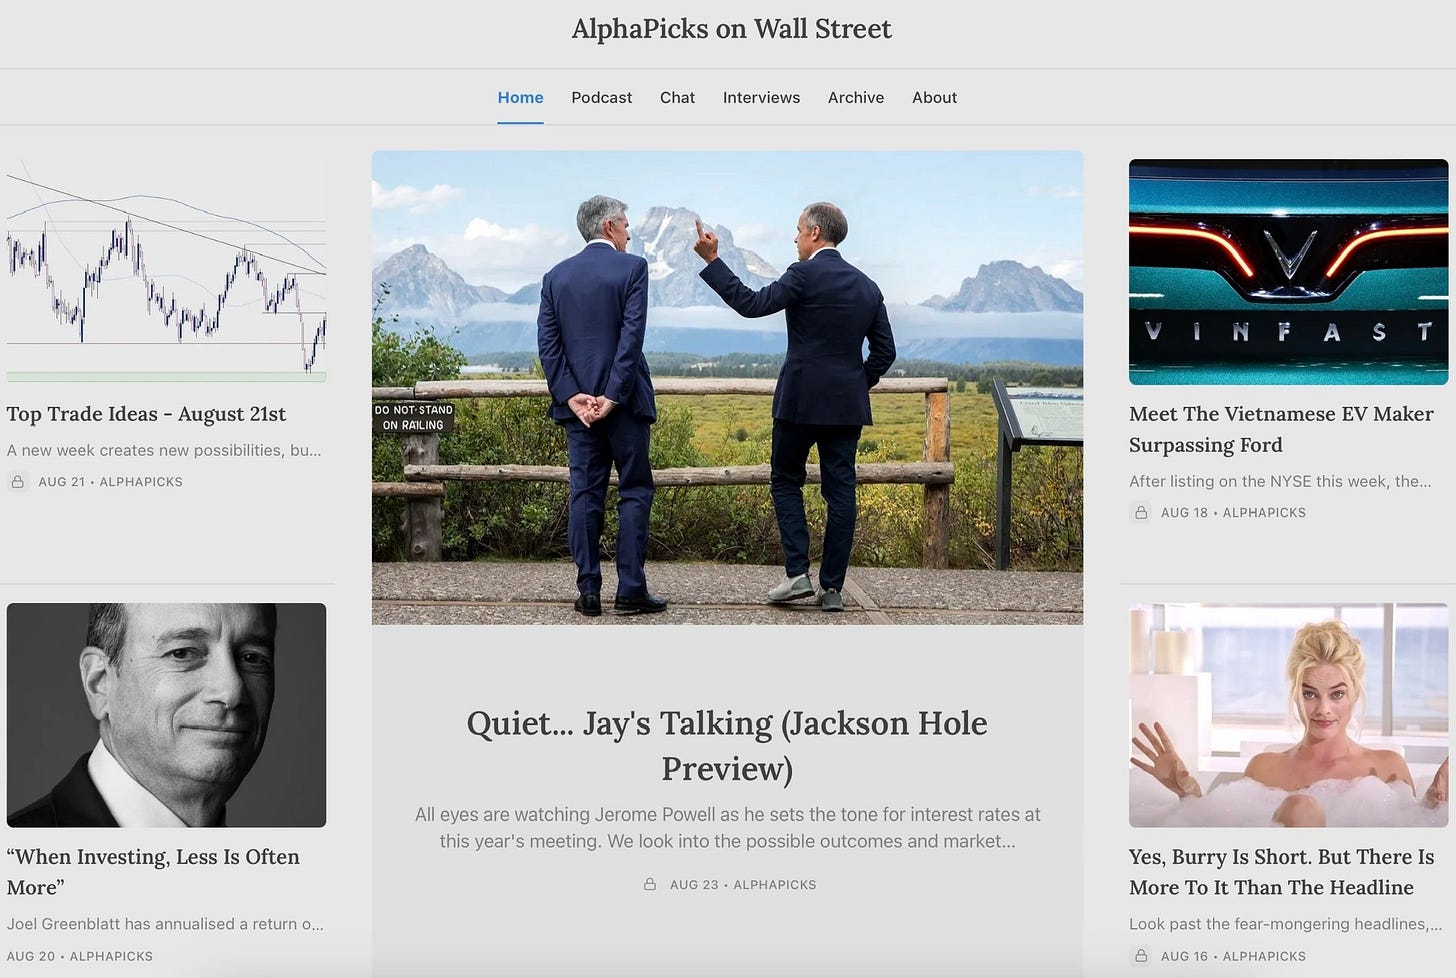Open the Yes, Burry Is Short article
This screenshot has width=1456, height=978.
(x=1281, y=872)
